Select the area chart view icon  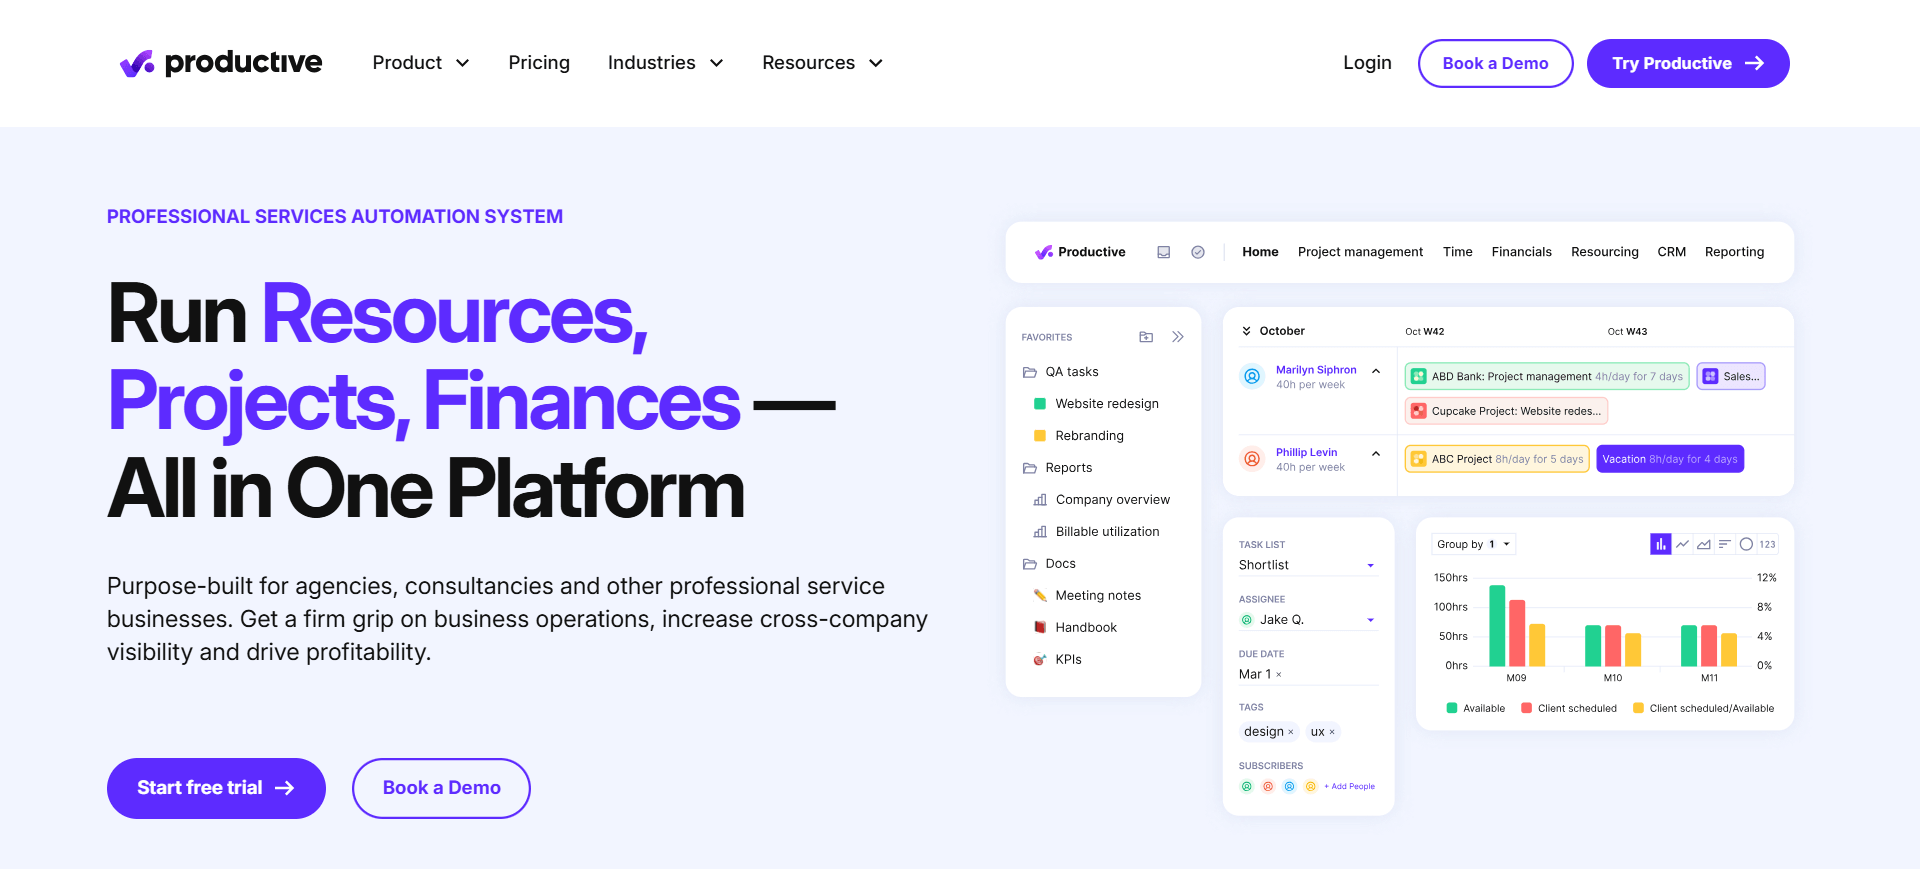click(1703, 544)
